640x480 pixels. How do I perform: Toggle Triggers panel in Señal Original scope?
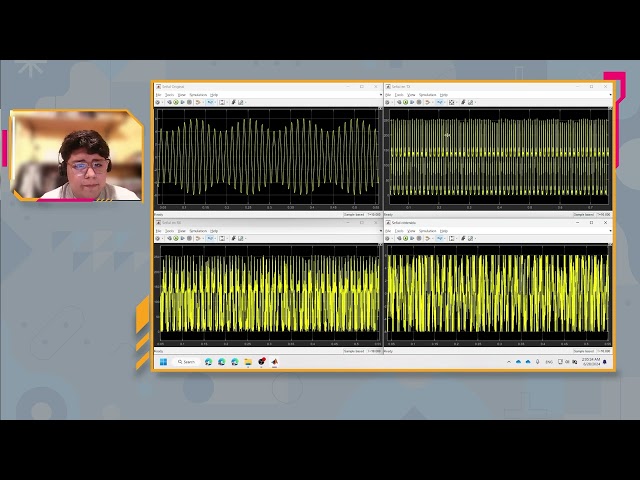pos(233,102)
